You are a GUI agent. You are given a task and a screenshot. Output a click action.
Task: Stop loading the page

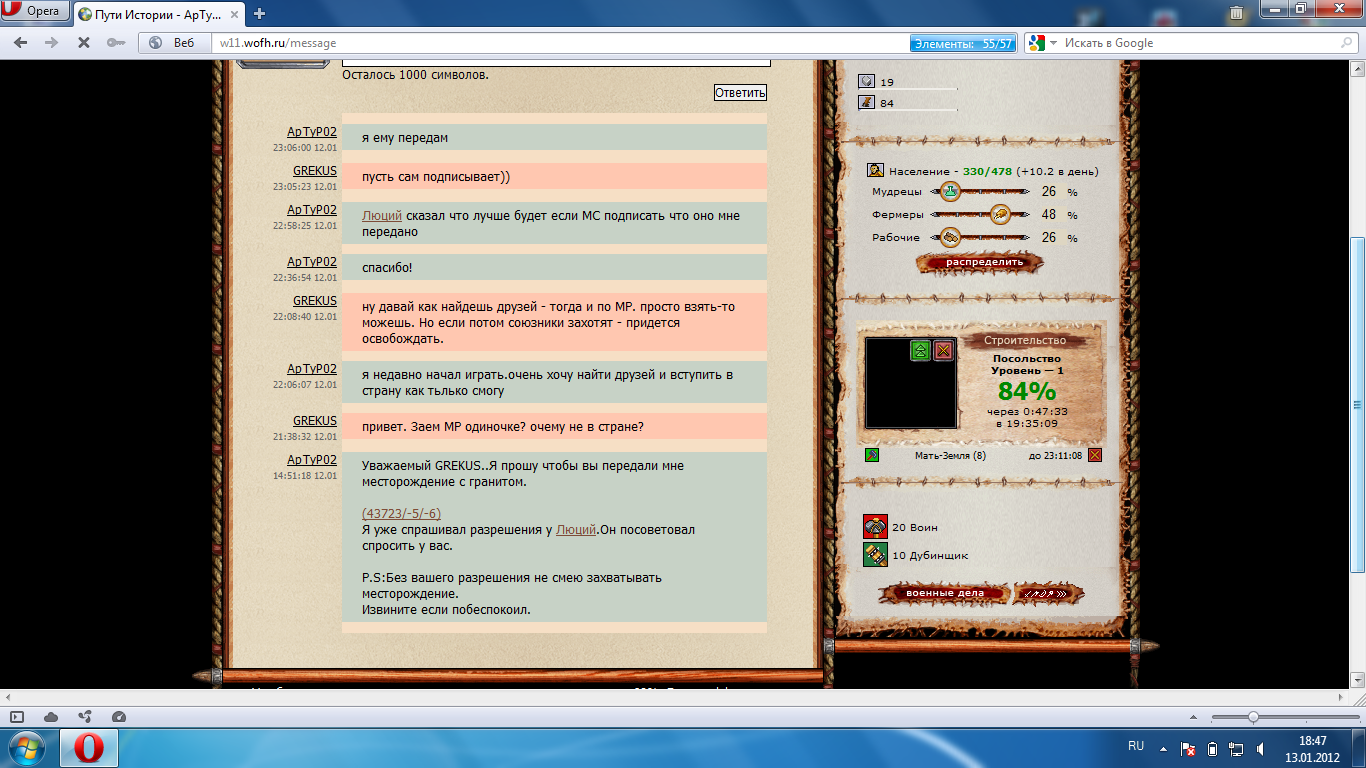click(84, 43)
